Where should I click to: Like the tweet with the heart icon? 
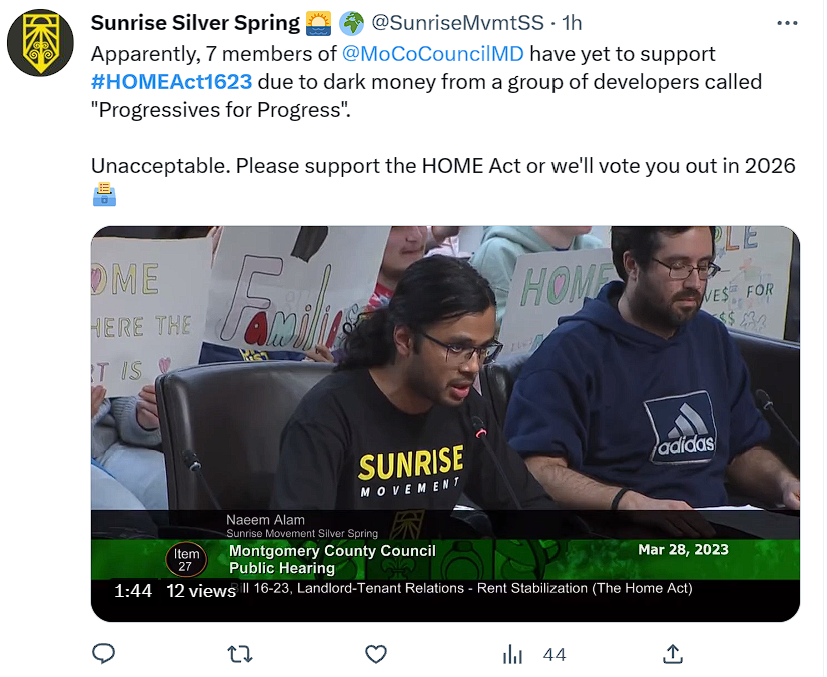click(376, 654)
